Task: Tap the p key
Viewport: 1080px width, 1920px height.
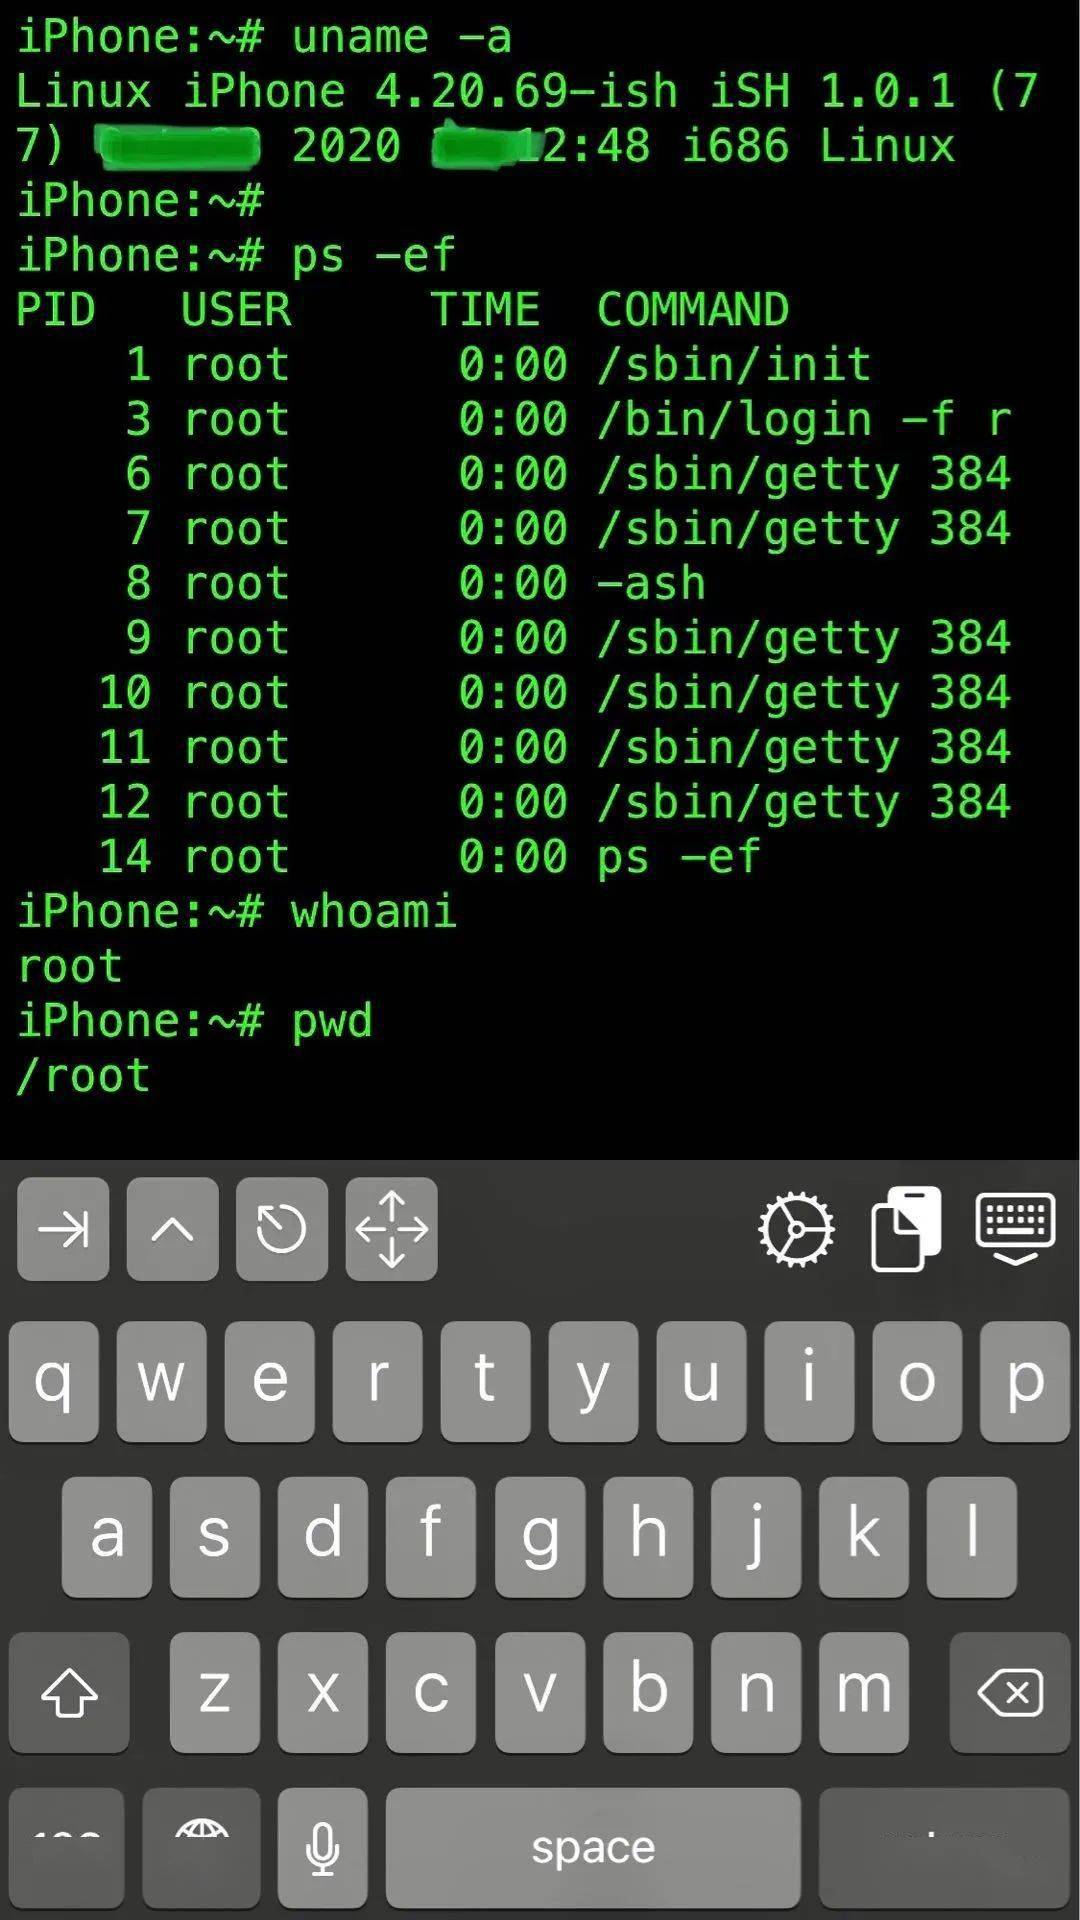Action: tap(1025, 1381)
